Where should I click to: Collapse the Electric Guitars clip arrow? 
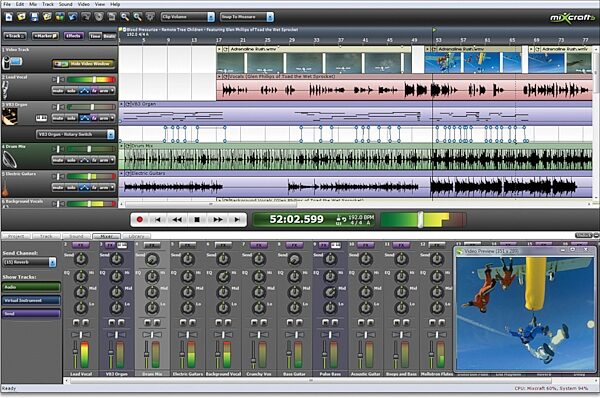pos(122,173)
